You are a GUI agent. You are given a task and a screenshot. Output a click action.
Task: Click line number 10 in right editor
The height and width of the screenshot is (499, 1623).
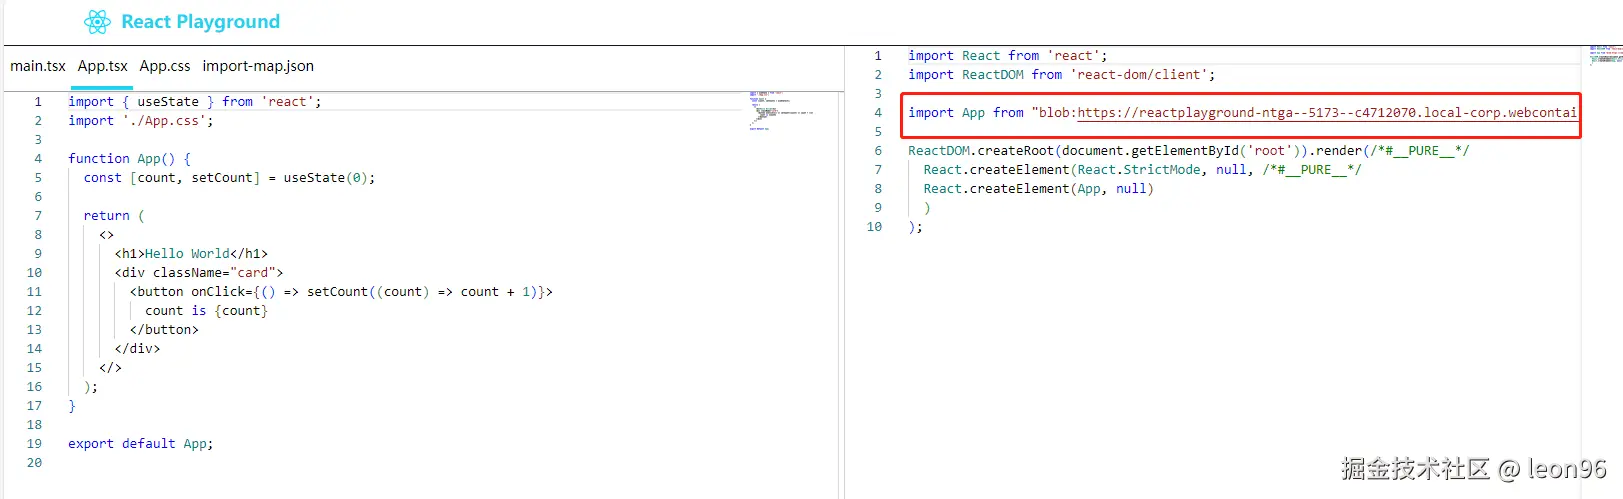click(x=874, y=227)
